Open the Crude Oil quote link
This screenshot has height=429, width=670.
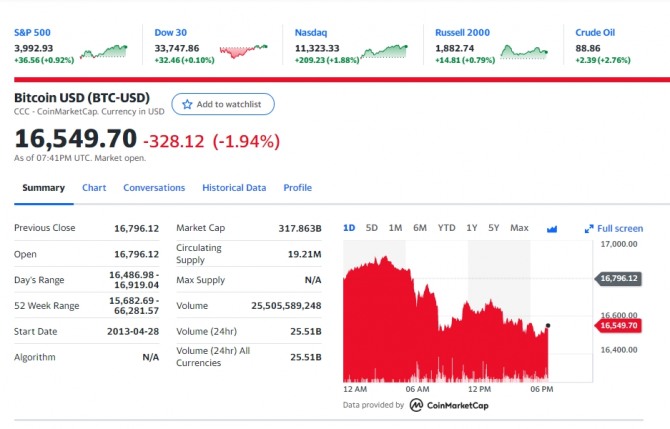(x=595, y=32)
